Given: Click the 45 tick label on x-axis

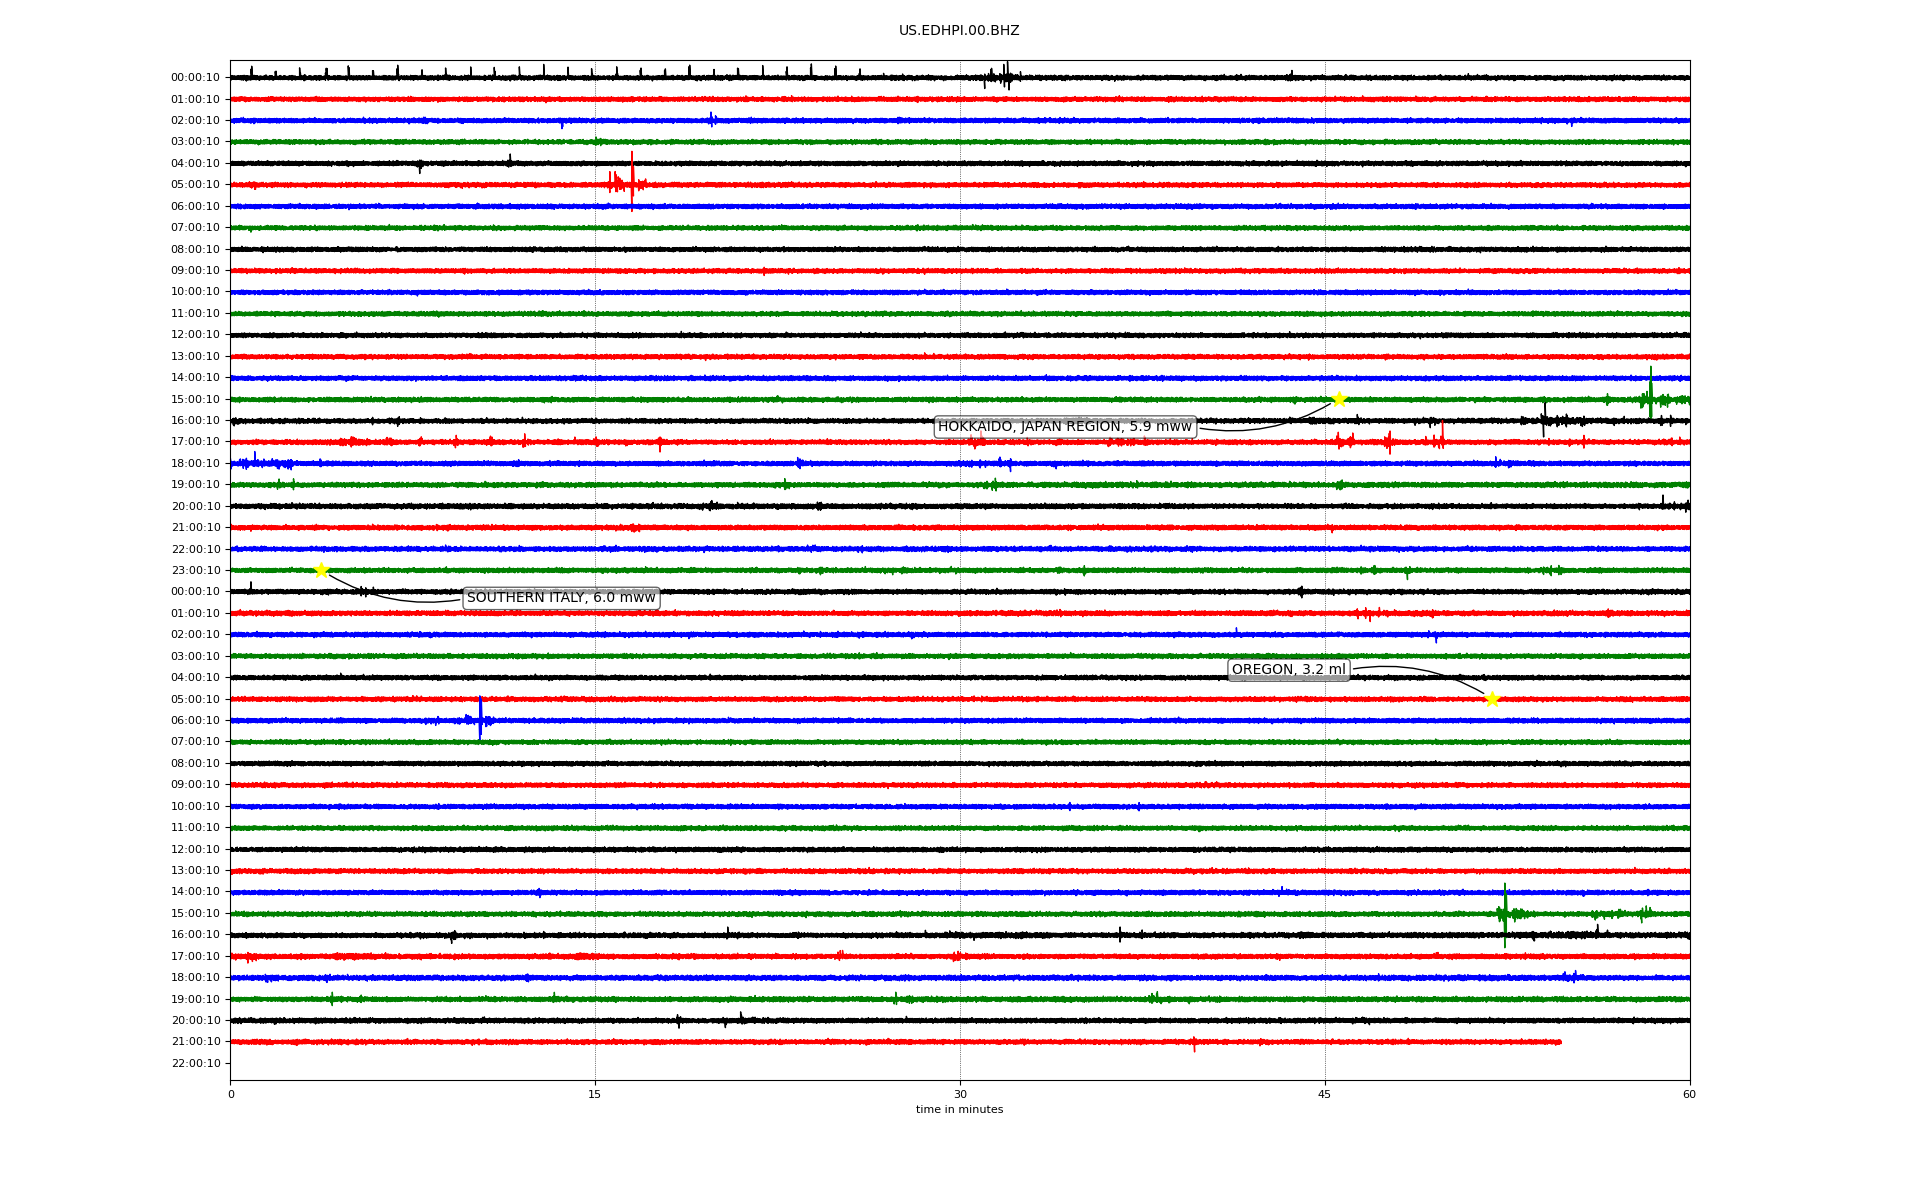Looking at the screenshot, I should point(1324,1094).
